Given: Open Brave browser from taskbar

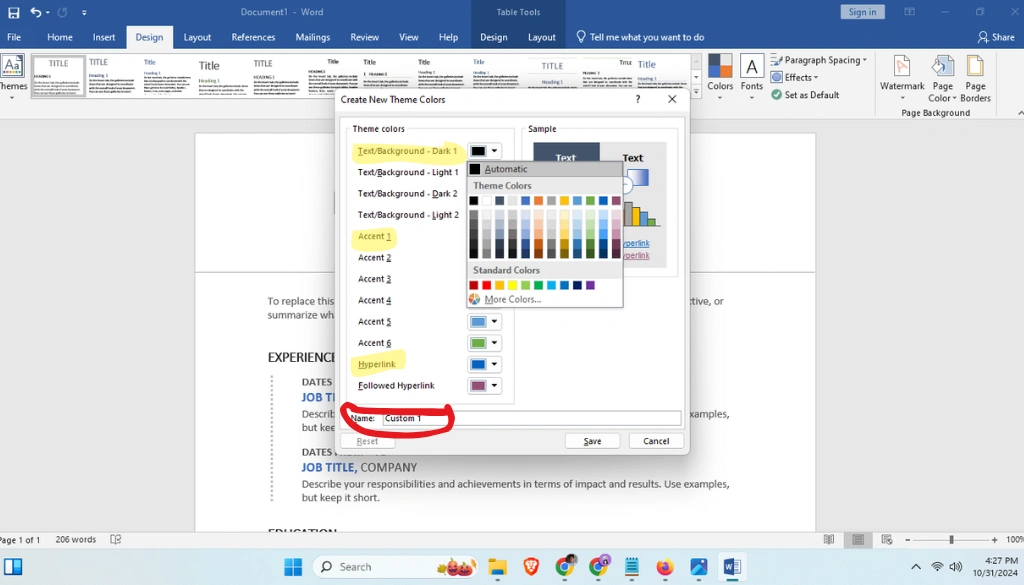Looking at the screenshot, I should (x=531, y=567).
